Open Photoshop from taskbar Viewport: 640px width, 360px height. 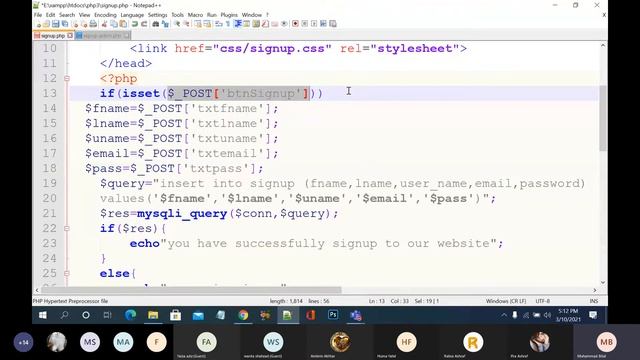[x=333, y=315]
